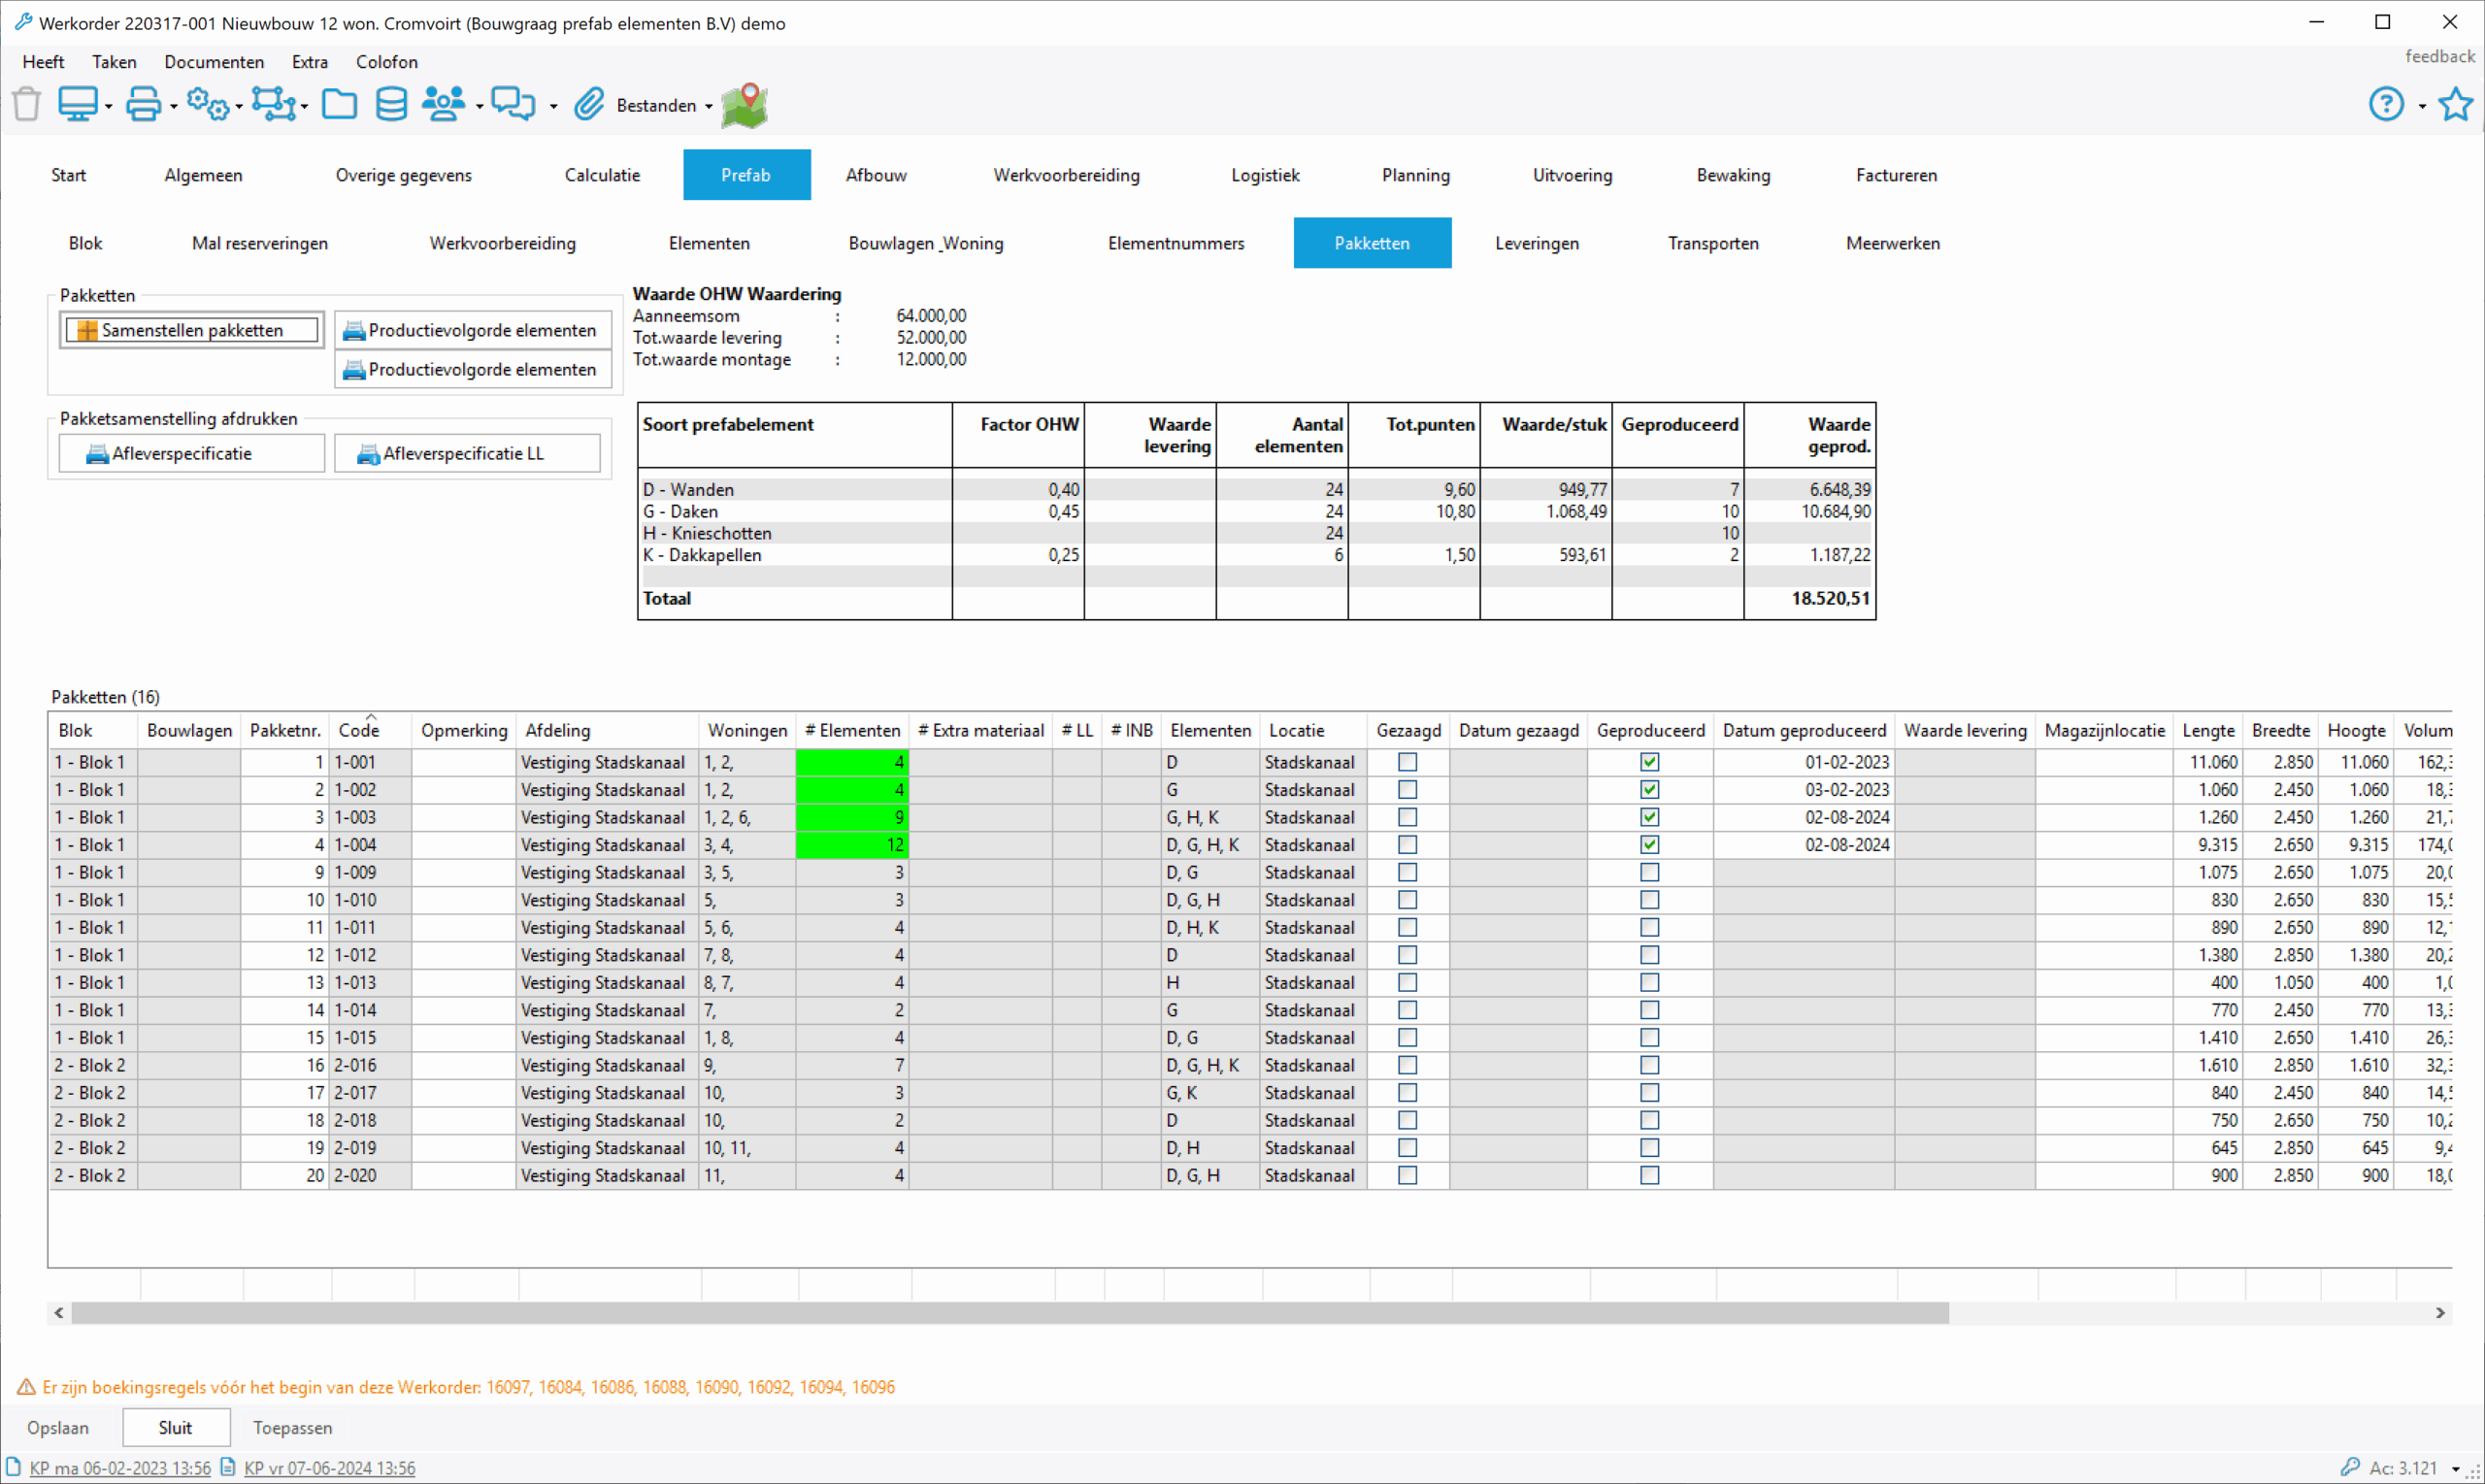Switch to the Leveringen tab
This screenshot has width=2485, height=1484.
coord(1536,243)
